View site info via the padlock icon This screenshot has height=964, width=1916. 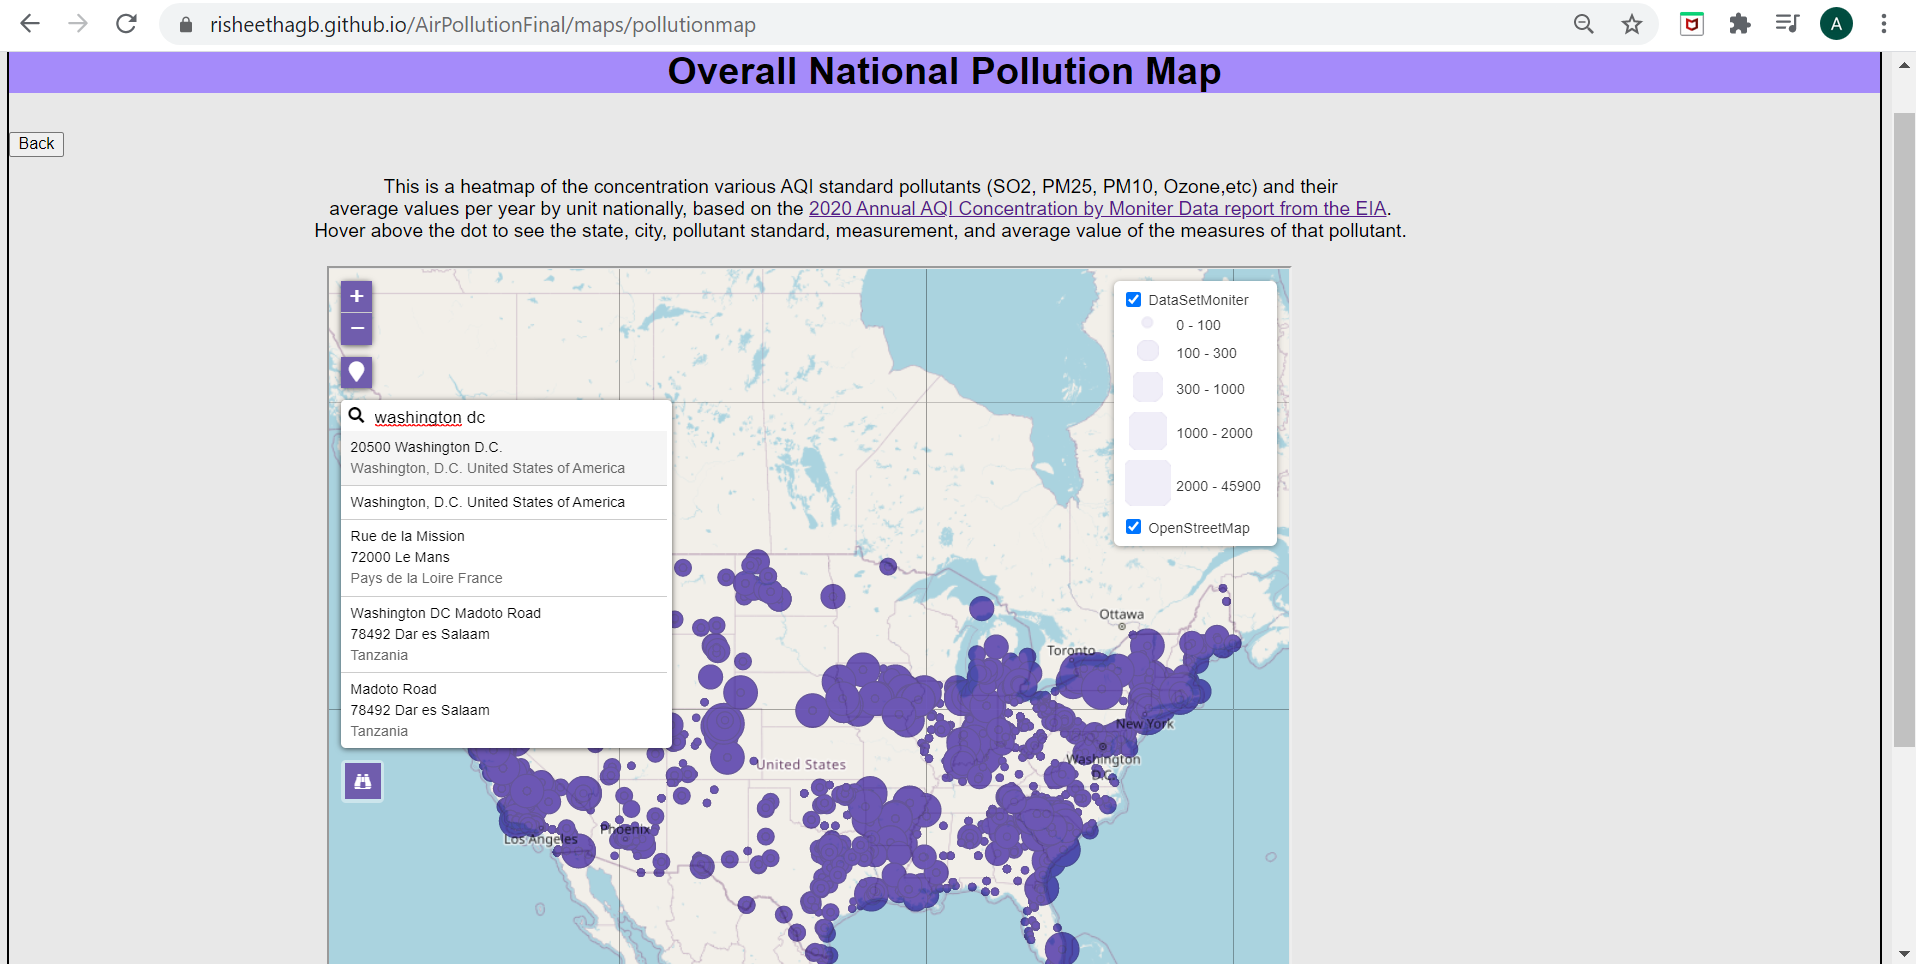pyautogui.click(x=185, y=25)
